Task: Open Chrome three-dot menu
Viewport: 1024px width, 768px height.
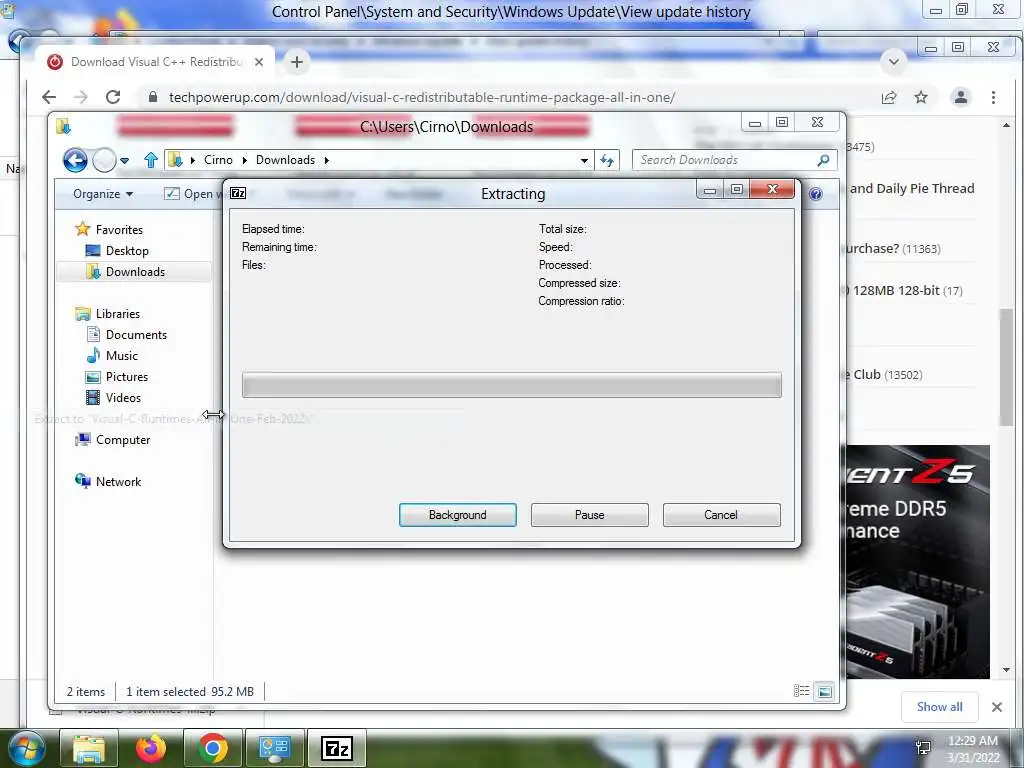Action: click(x=993, y=97)
